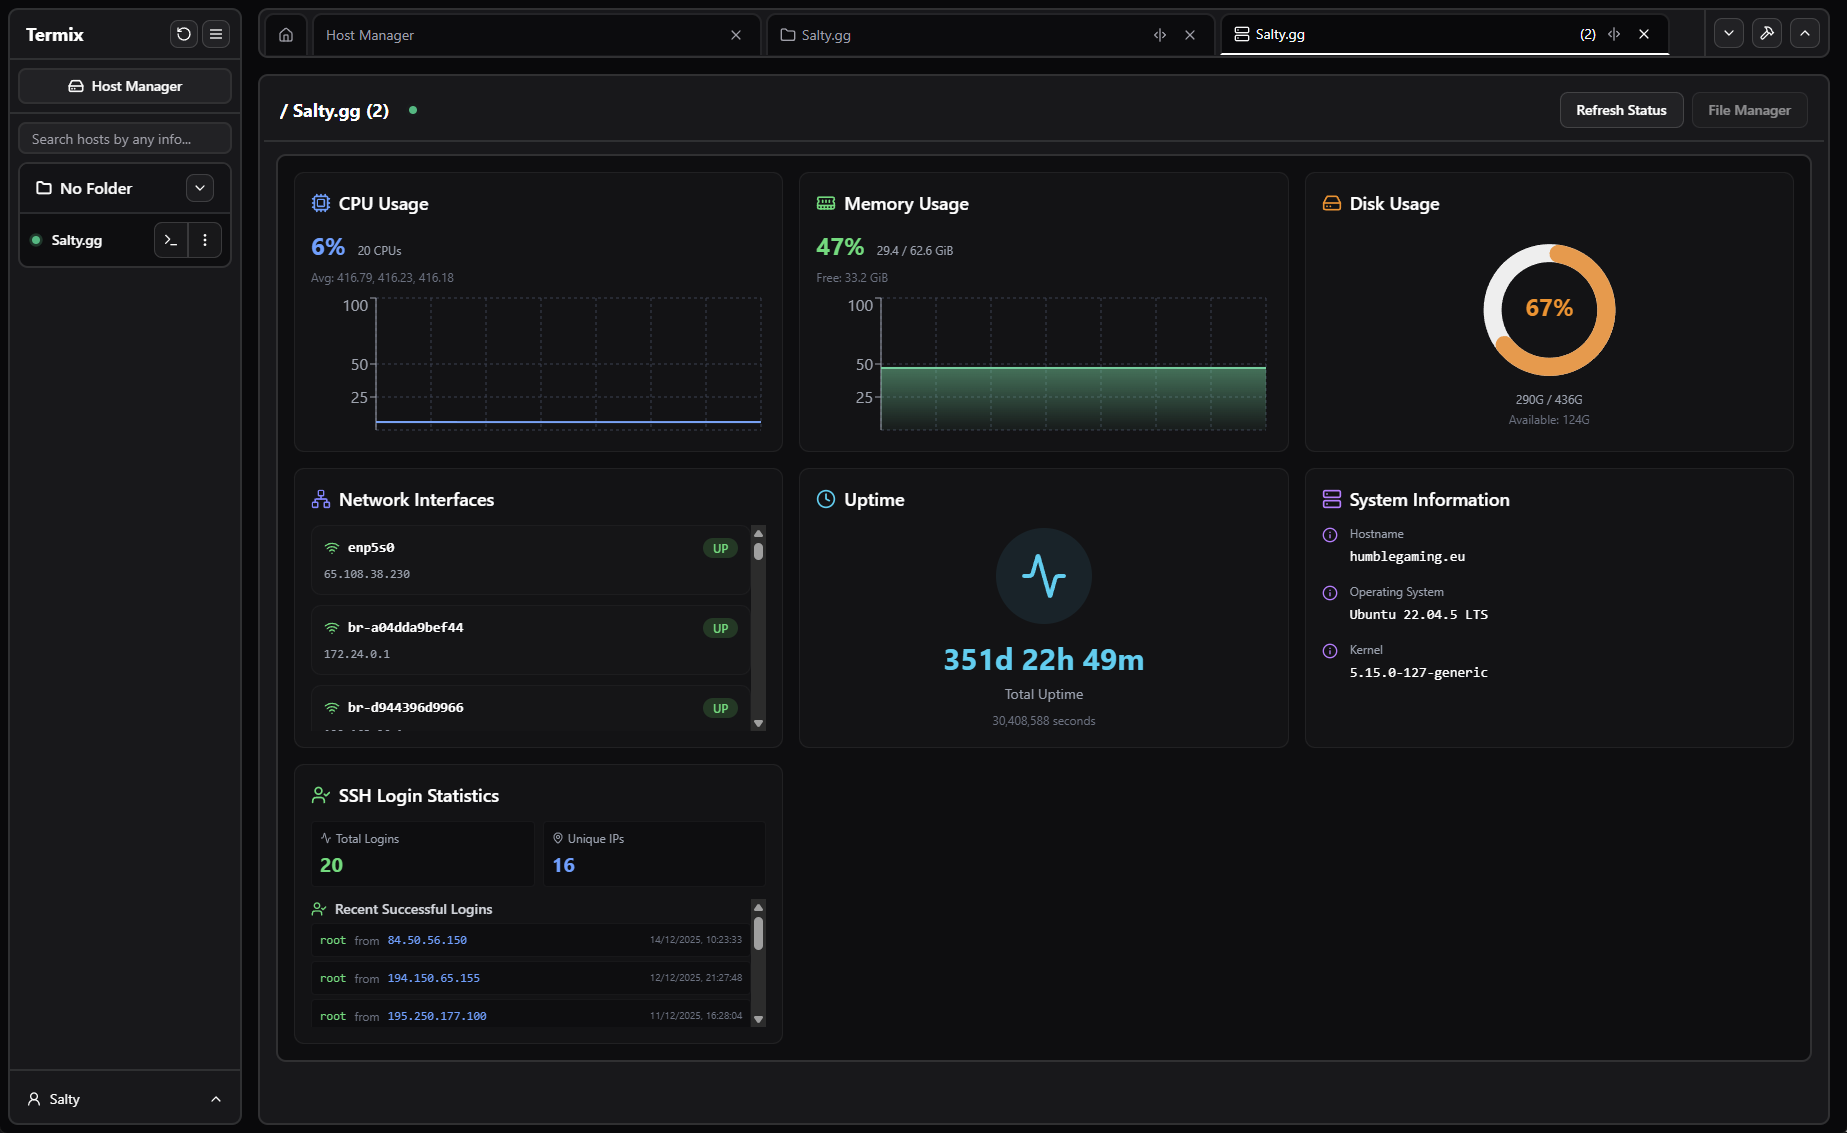
Task: Click the home icon tab
Action: [286, 35]
